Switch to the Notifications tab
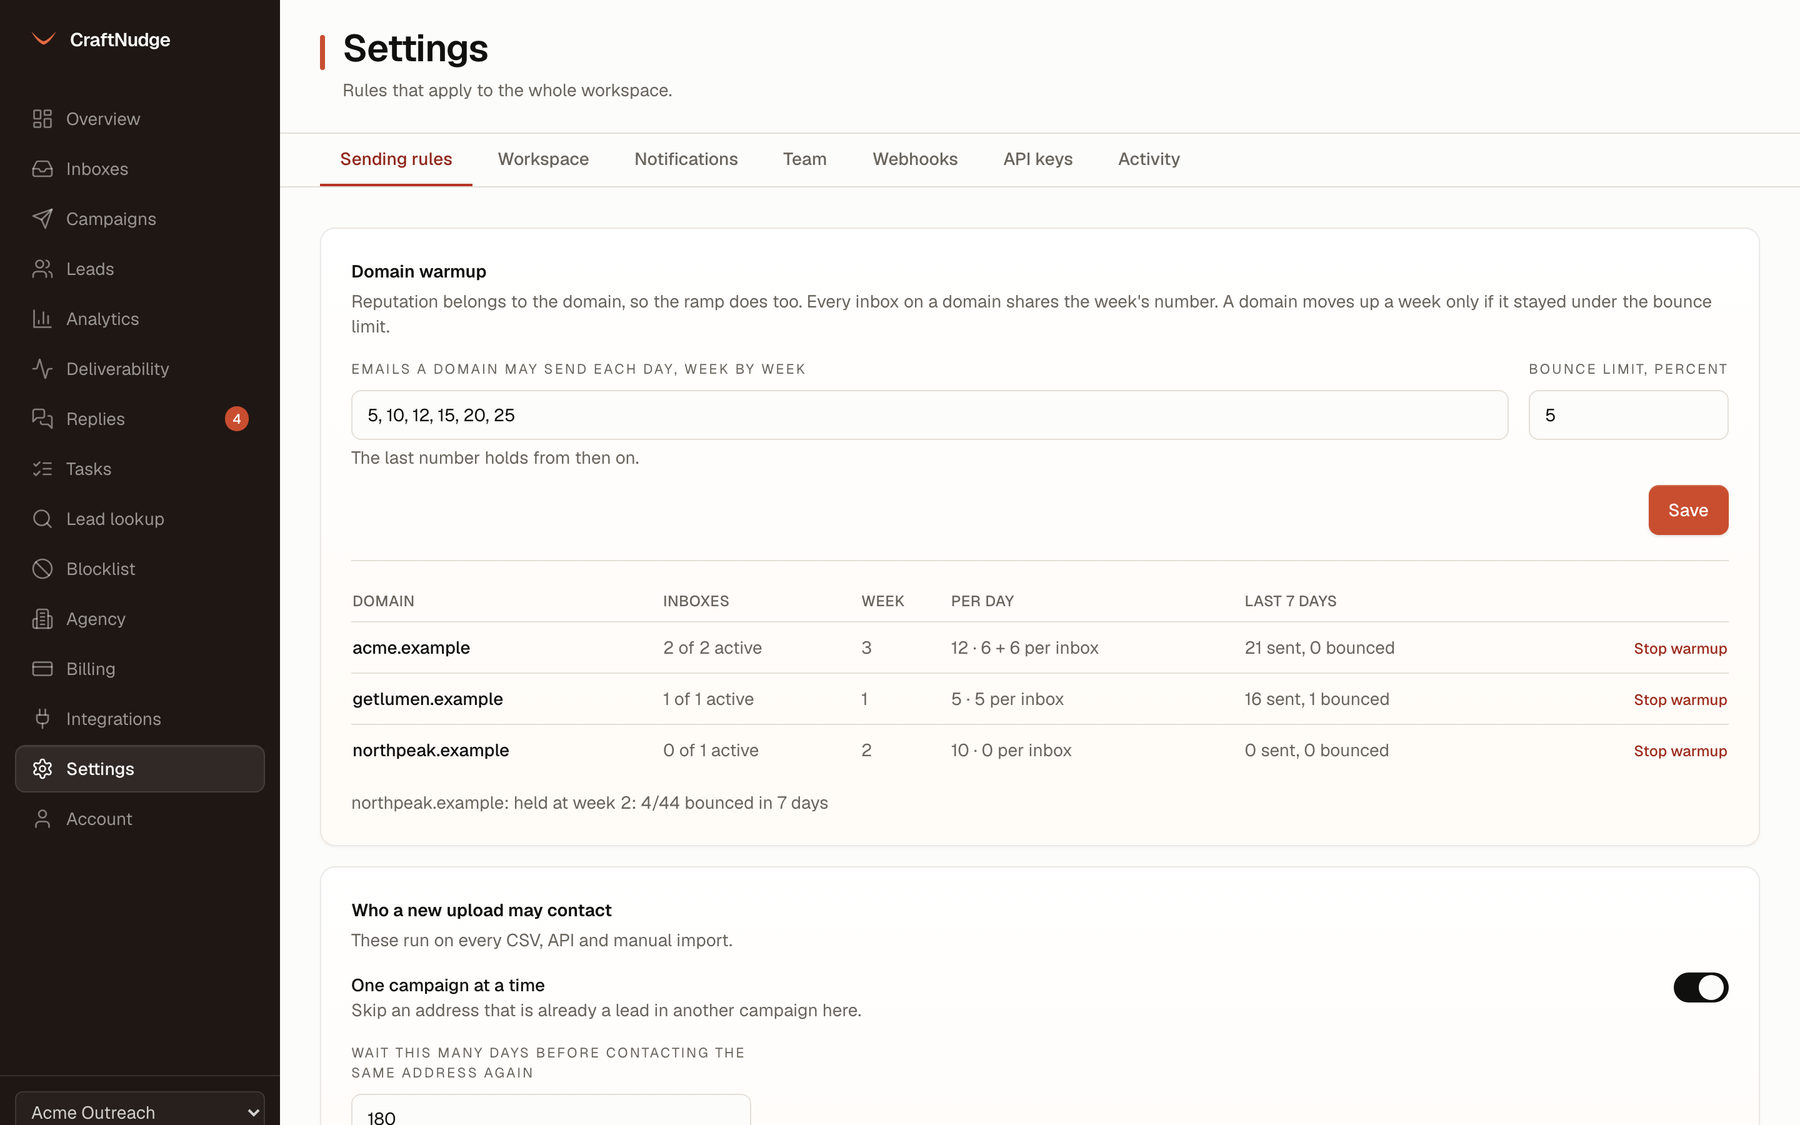 pyautogui.click(x=686, y=159)
